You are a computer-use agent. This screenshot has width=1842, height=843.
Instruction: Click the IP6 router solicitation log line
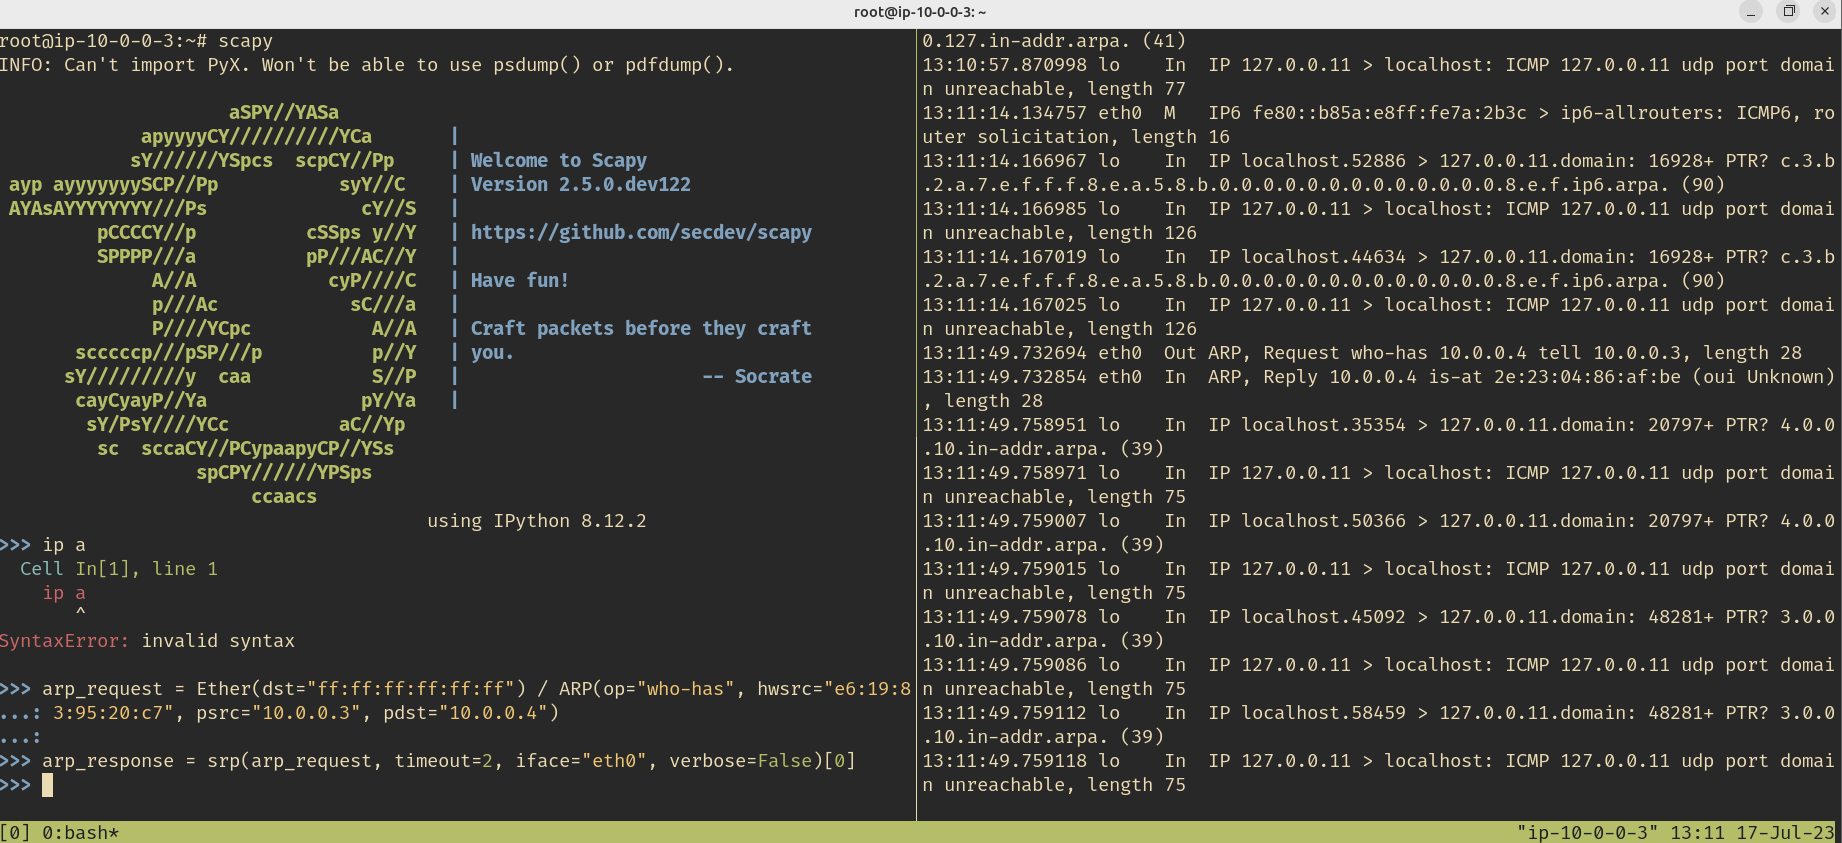click(1379, 124)
